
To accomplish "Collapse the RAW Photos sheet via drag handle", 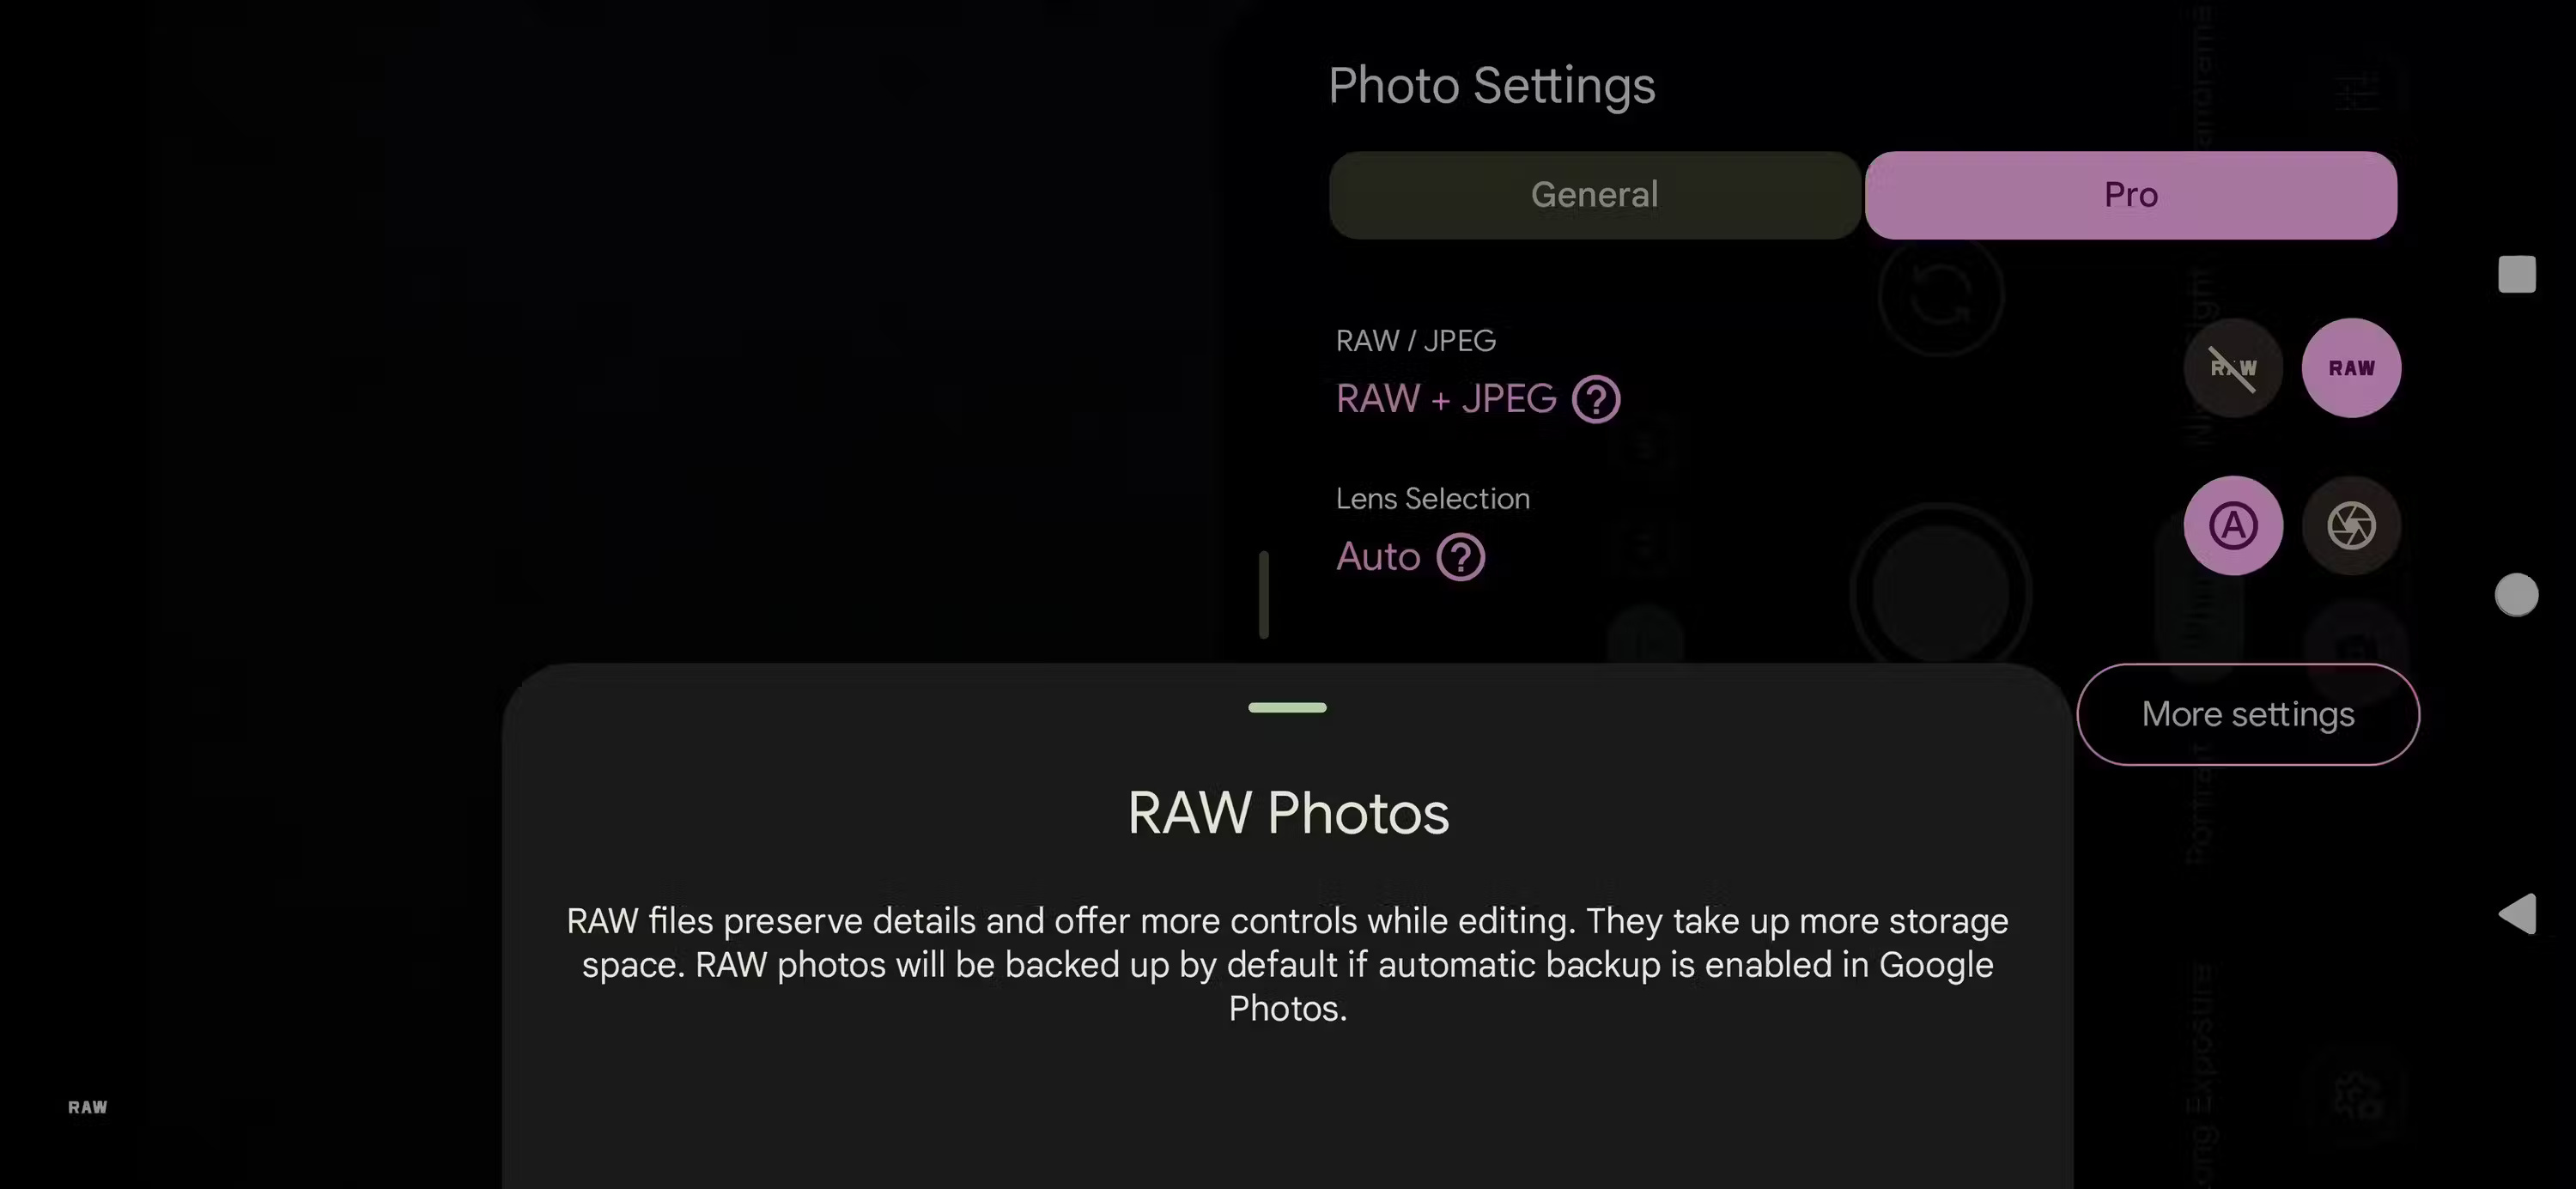I will pyautogui.click(x=1288, y=707).
